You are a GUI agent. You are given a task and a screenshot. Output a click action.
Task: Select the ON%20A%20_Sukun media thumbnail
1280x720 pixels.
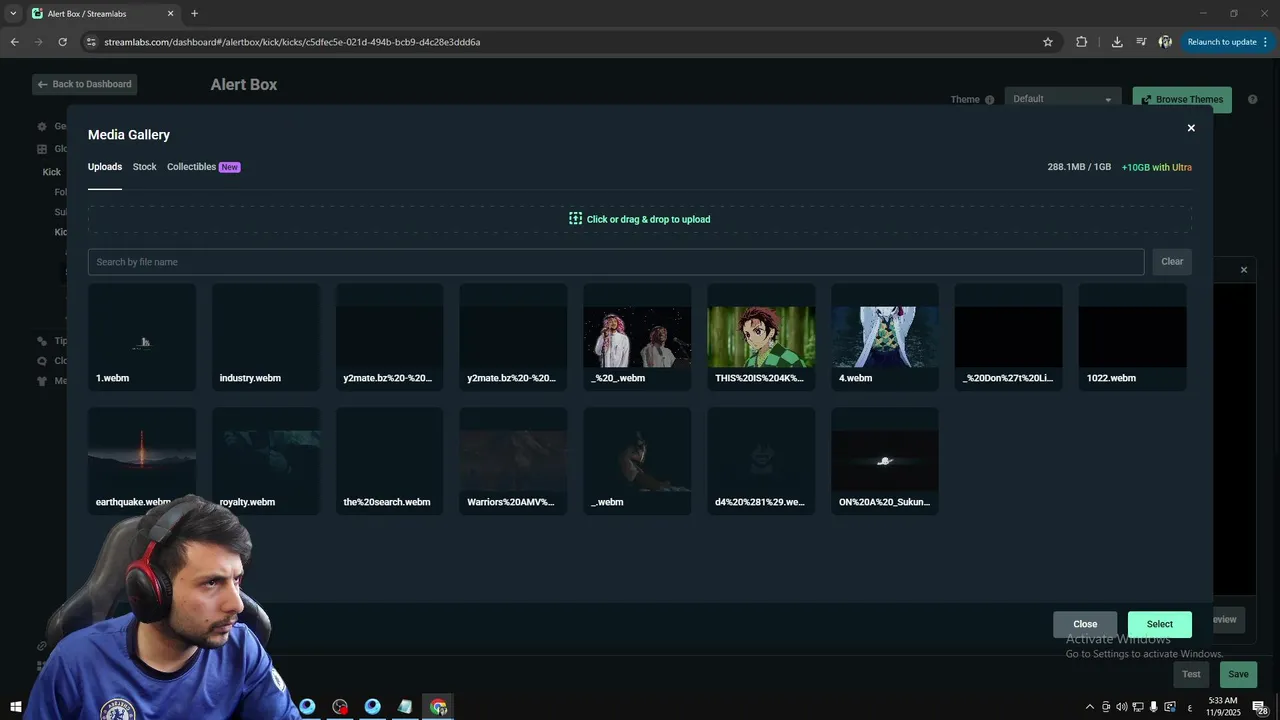(885, 461)
